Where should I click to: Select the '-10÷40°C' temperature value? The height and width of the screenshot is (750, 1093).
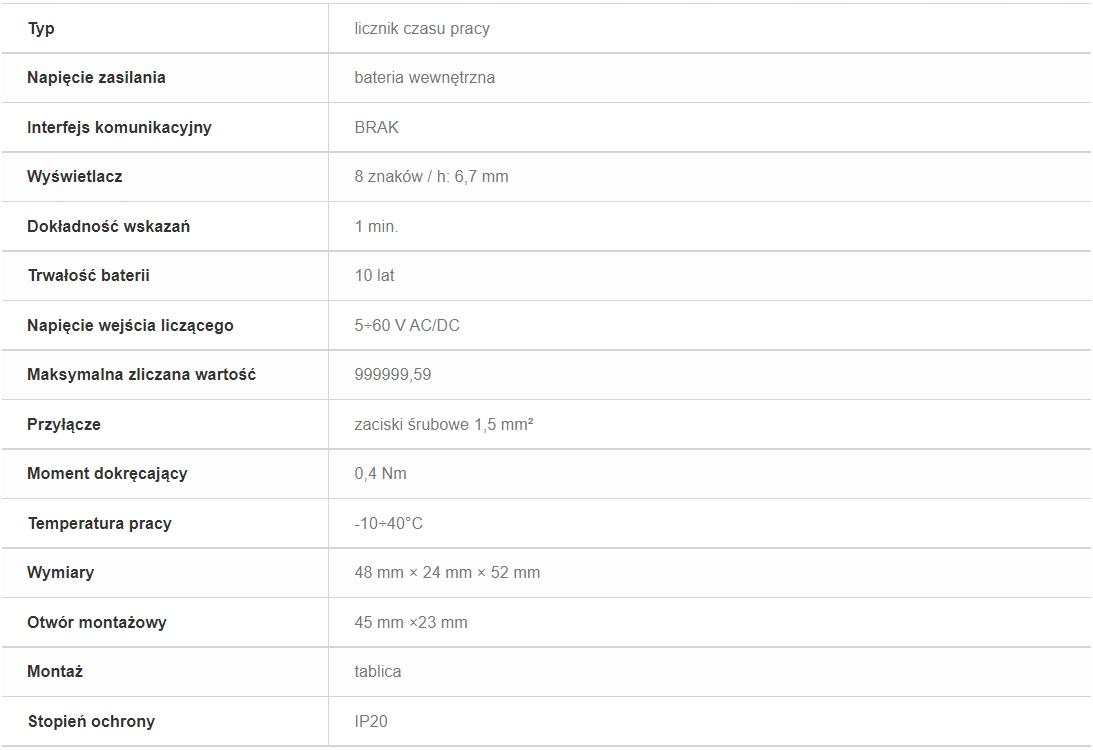[x=388, y=523]
